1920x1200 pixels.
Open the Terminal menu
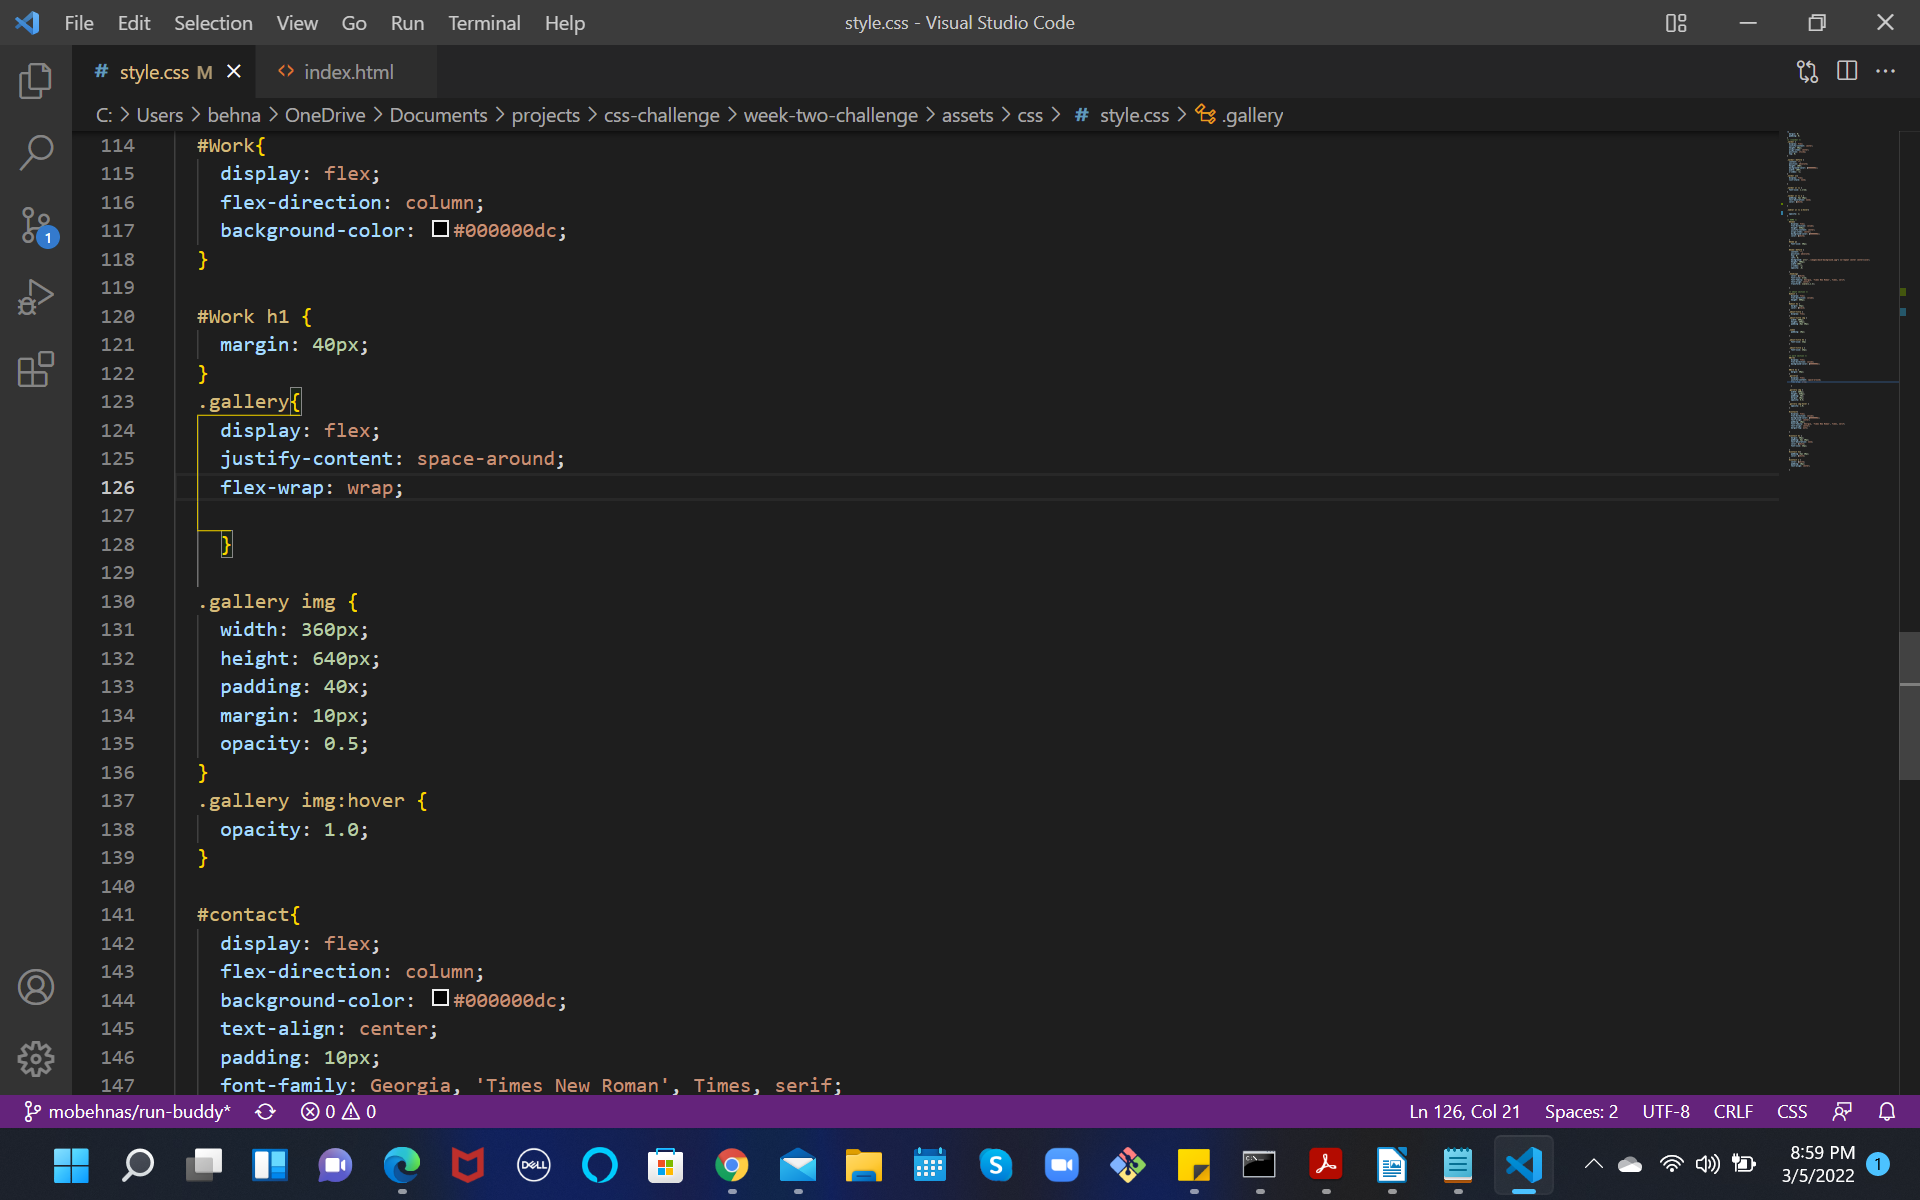(484, 22)
